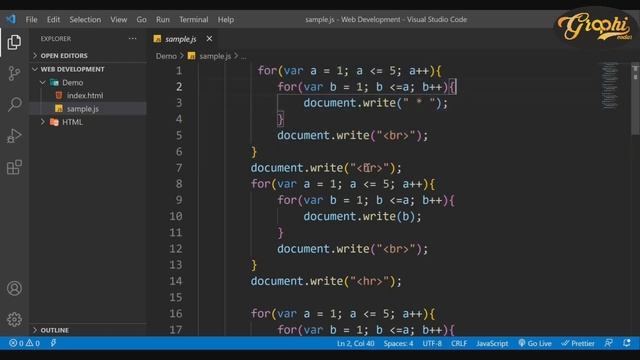Open the Run menu
The height and width of the screenshot is (360, 640).
click(162, 20)
